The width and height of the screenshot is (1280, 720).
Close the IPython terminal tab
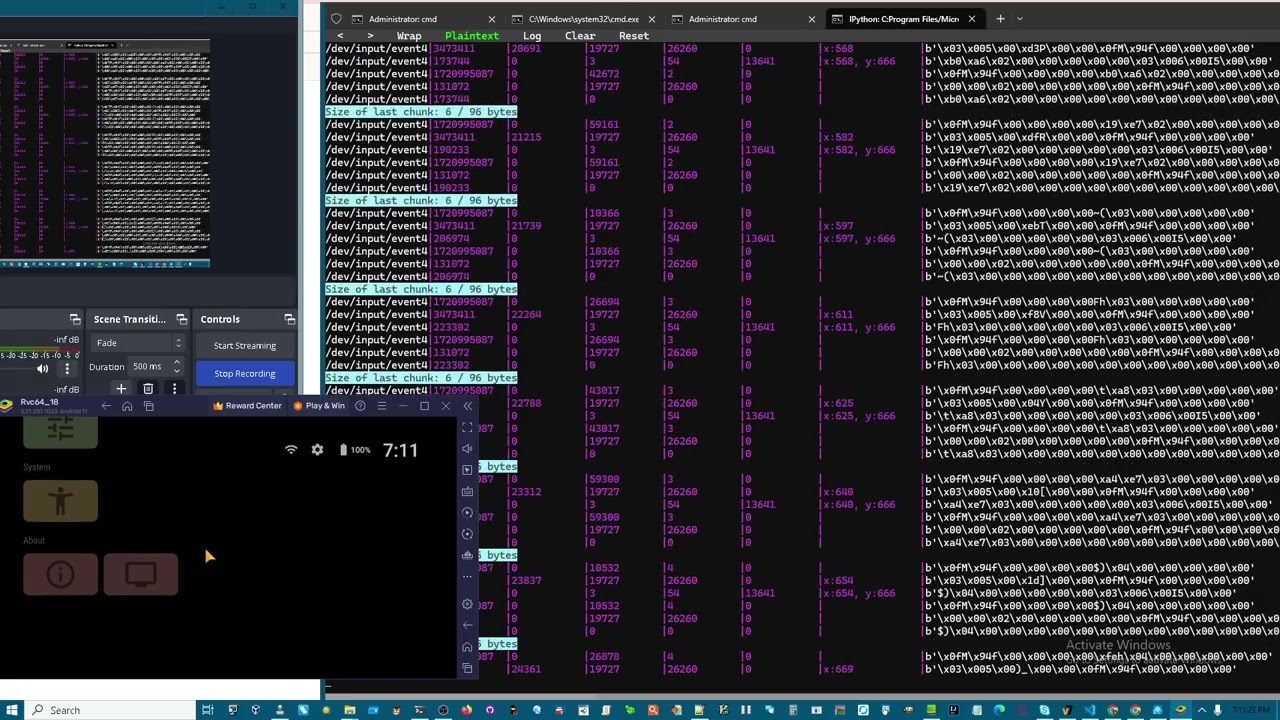[971, 19]
